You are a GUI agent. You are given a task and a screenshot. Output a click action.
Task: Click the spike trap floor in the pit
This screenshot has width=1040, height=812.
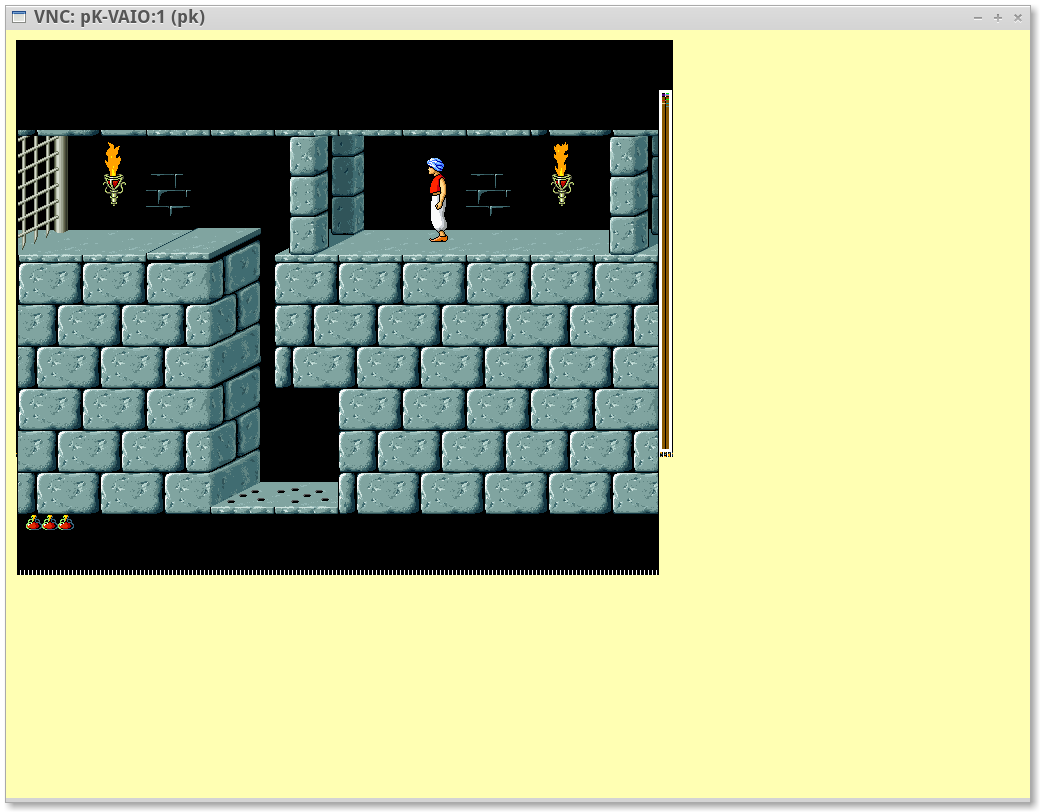pos(279,498)
